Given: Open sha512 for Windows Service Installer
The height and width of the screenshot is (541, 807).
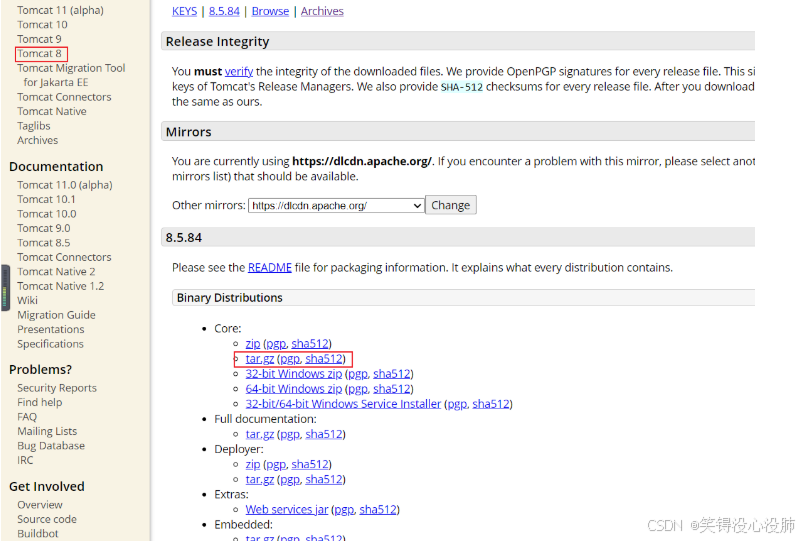Looking at the screenshot, I should (491, 404).
